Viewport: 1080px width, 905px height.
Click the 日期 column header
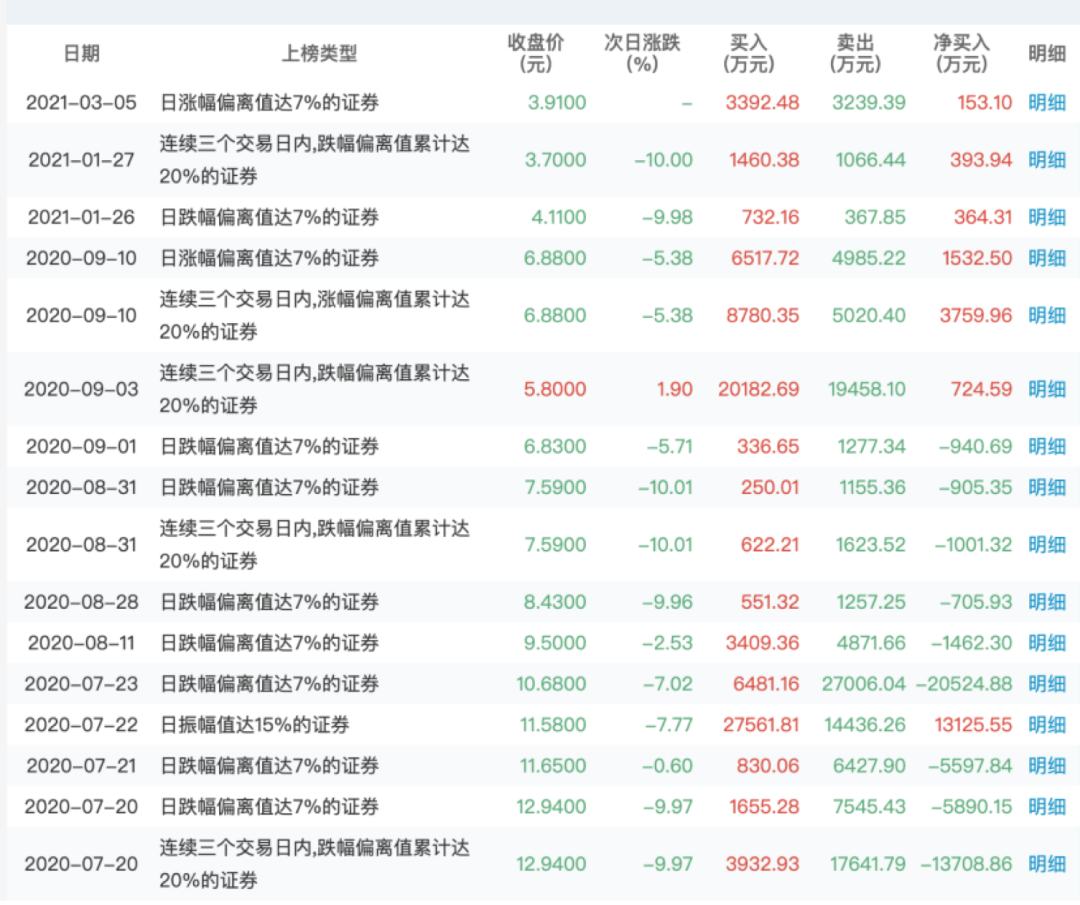pyautogui.click(x=81, y=53)
